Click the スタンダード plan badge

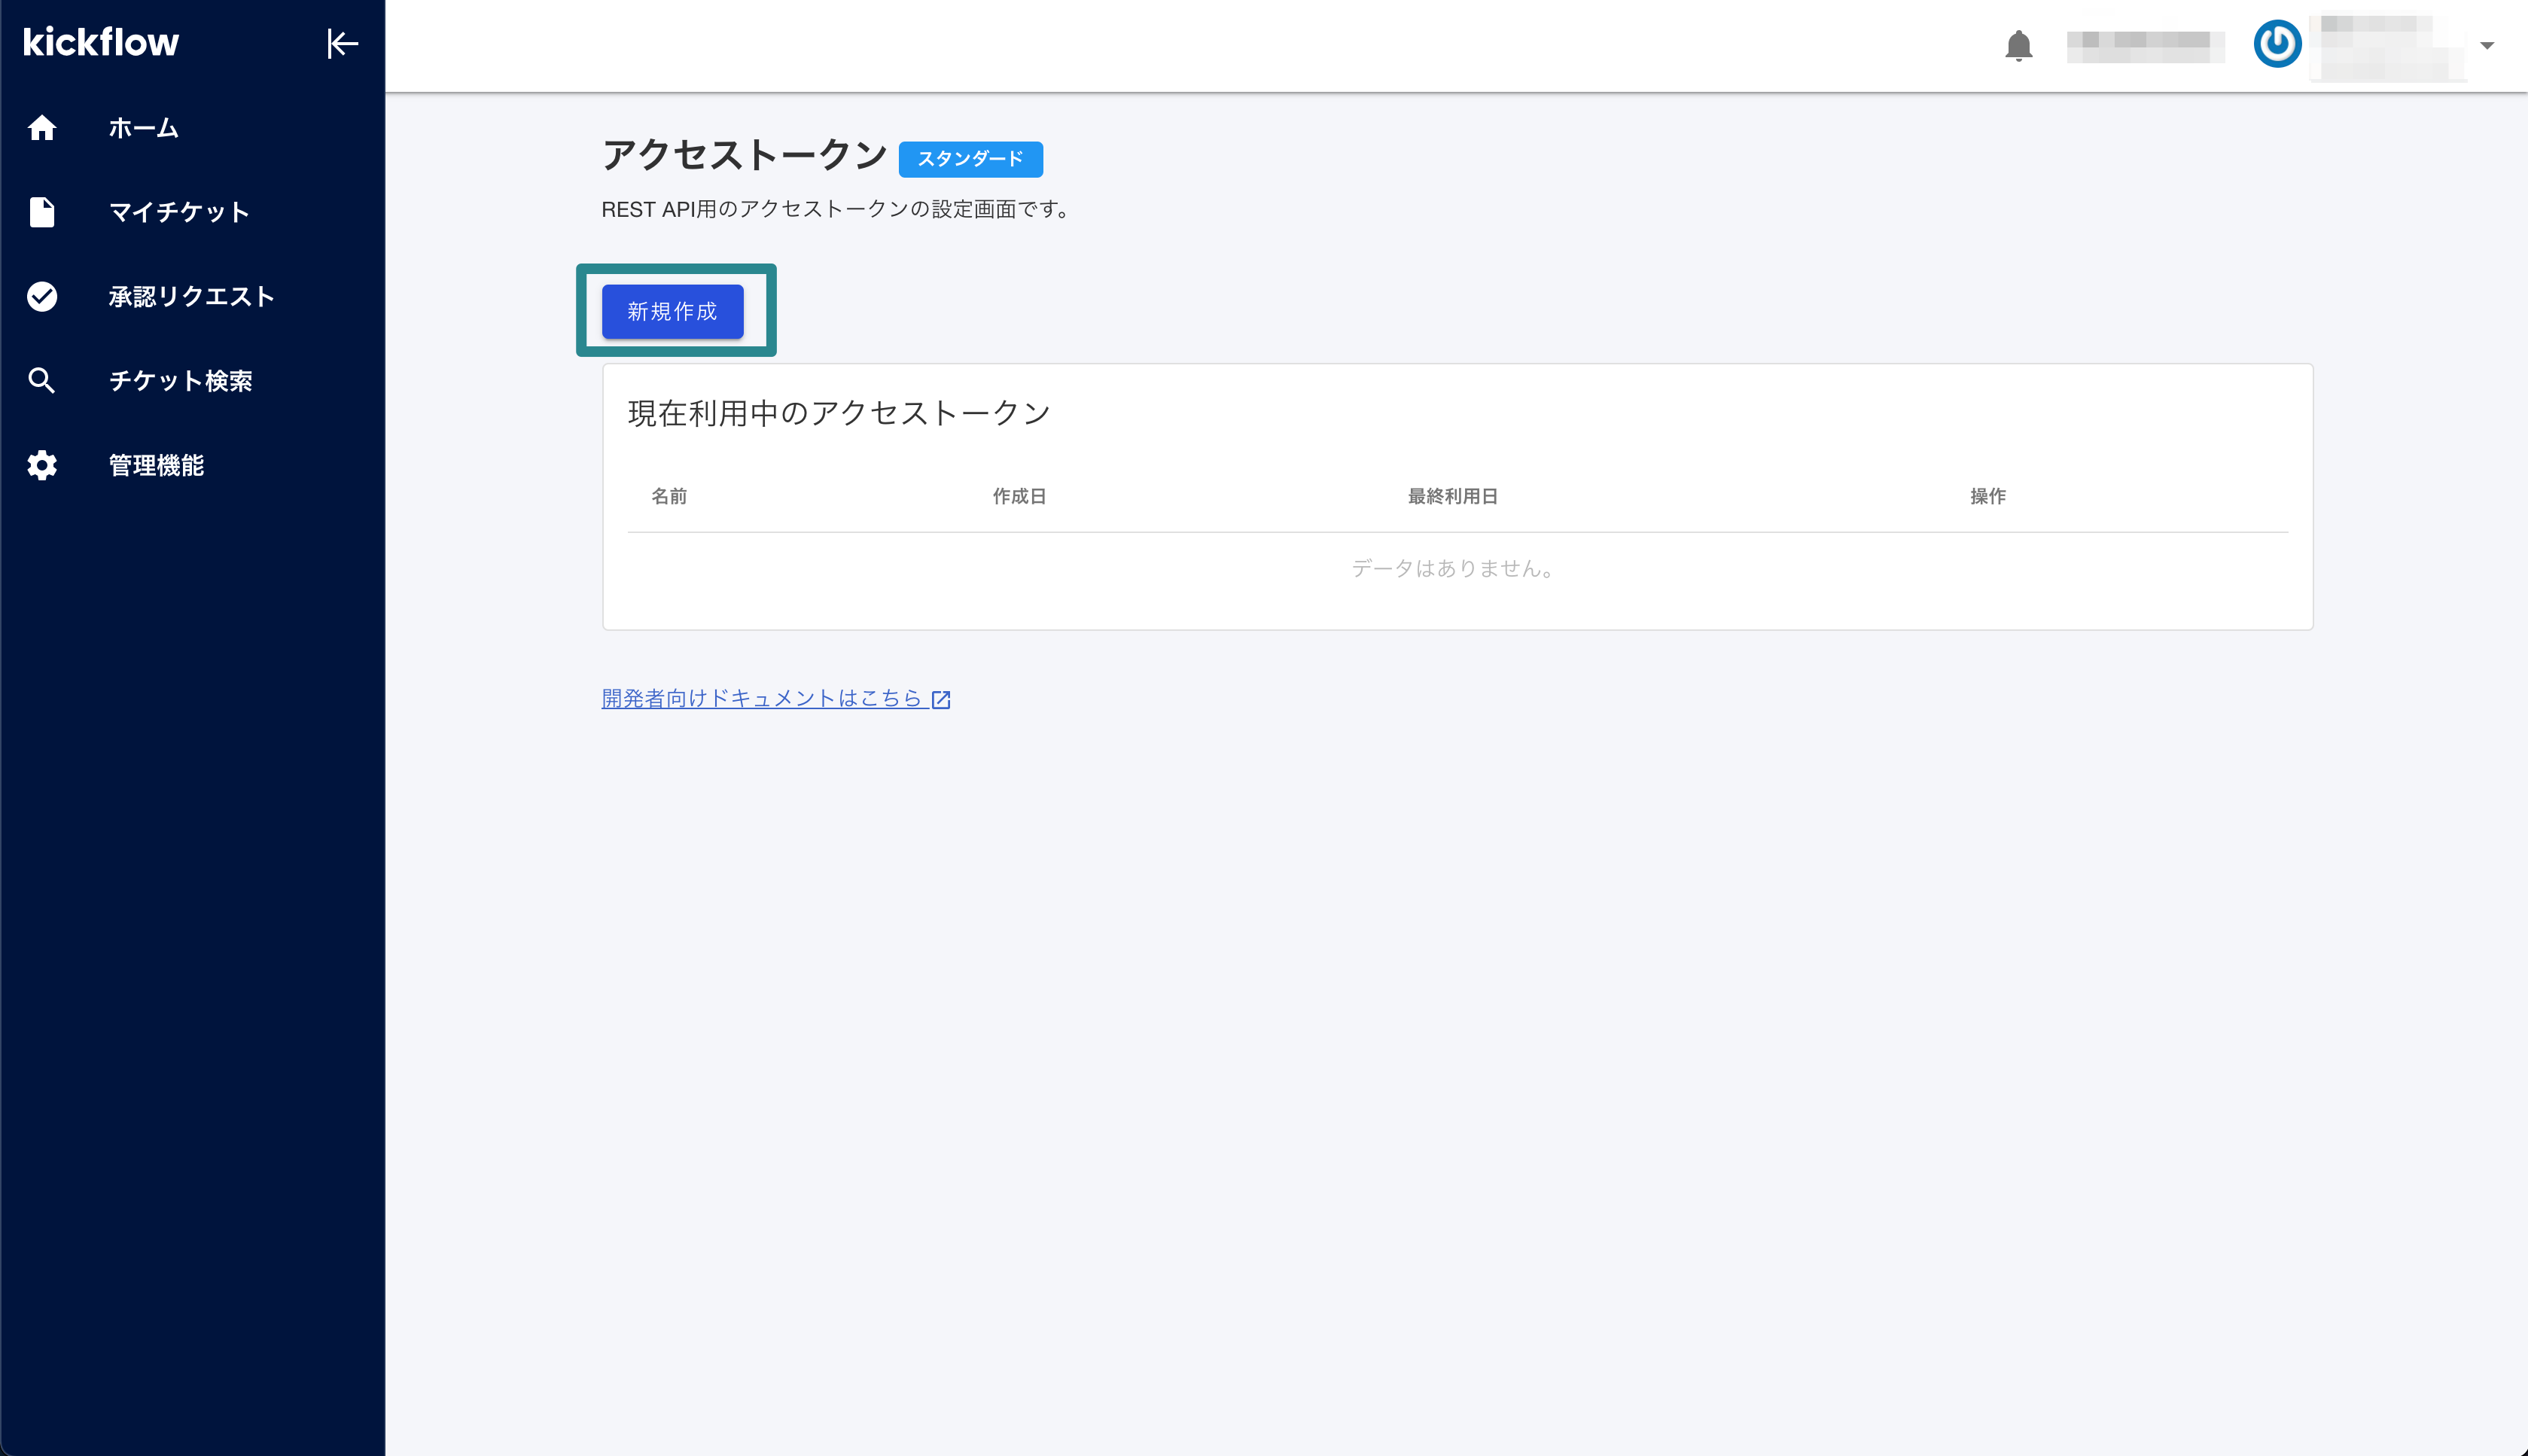[x=970, y=159]
